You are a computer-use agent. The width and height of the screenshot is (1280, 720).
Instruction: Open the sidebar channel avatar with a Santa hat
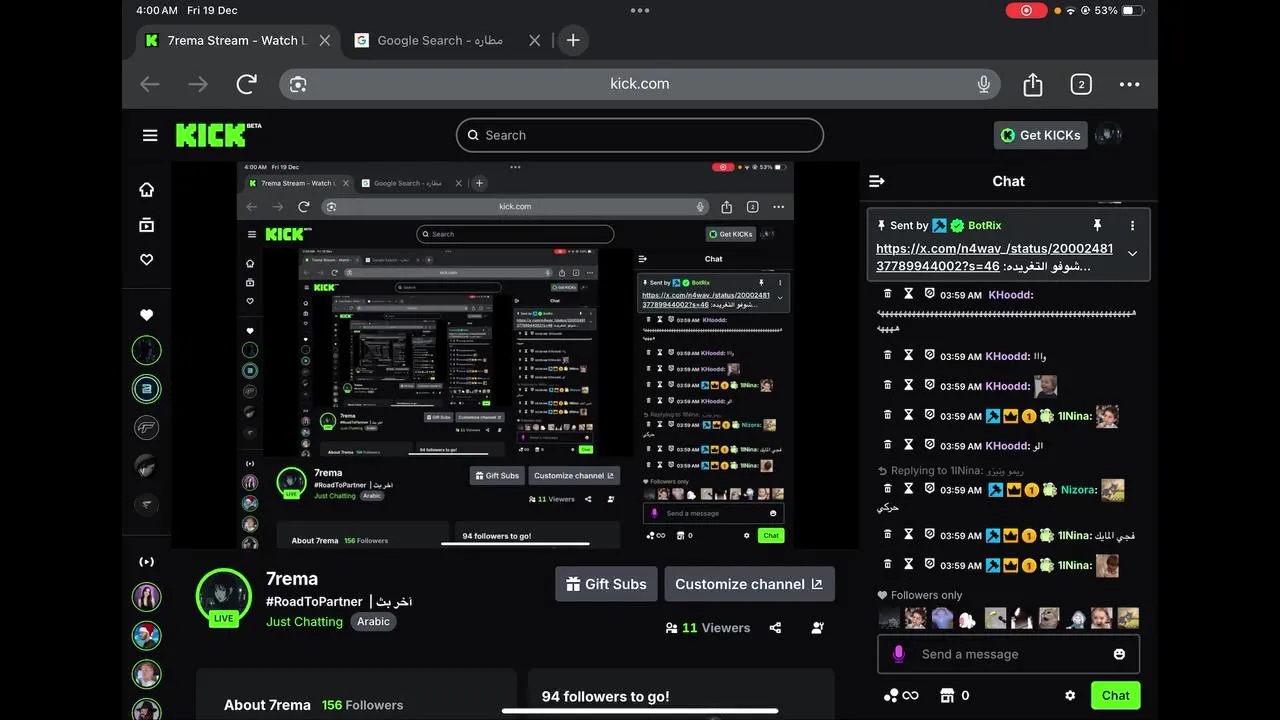pos(147,635)
